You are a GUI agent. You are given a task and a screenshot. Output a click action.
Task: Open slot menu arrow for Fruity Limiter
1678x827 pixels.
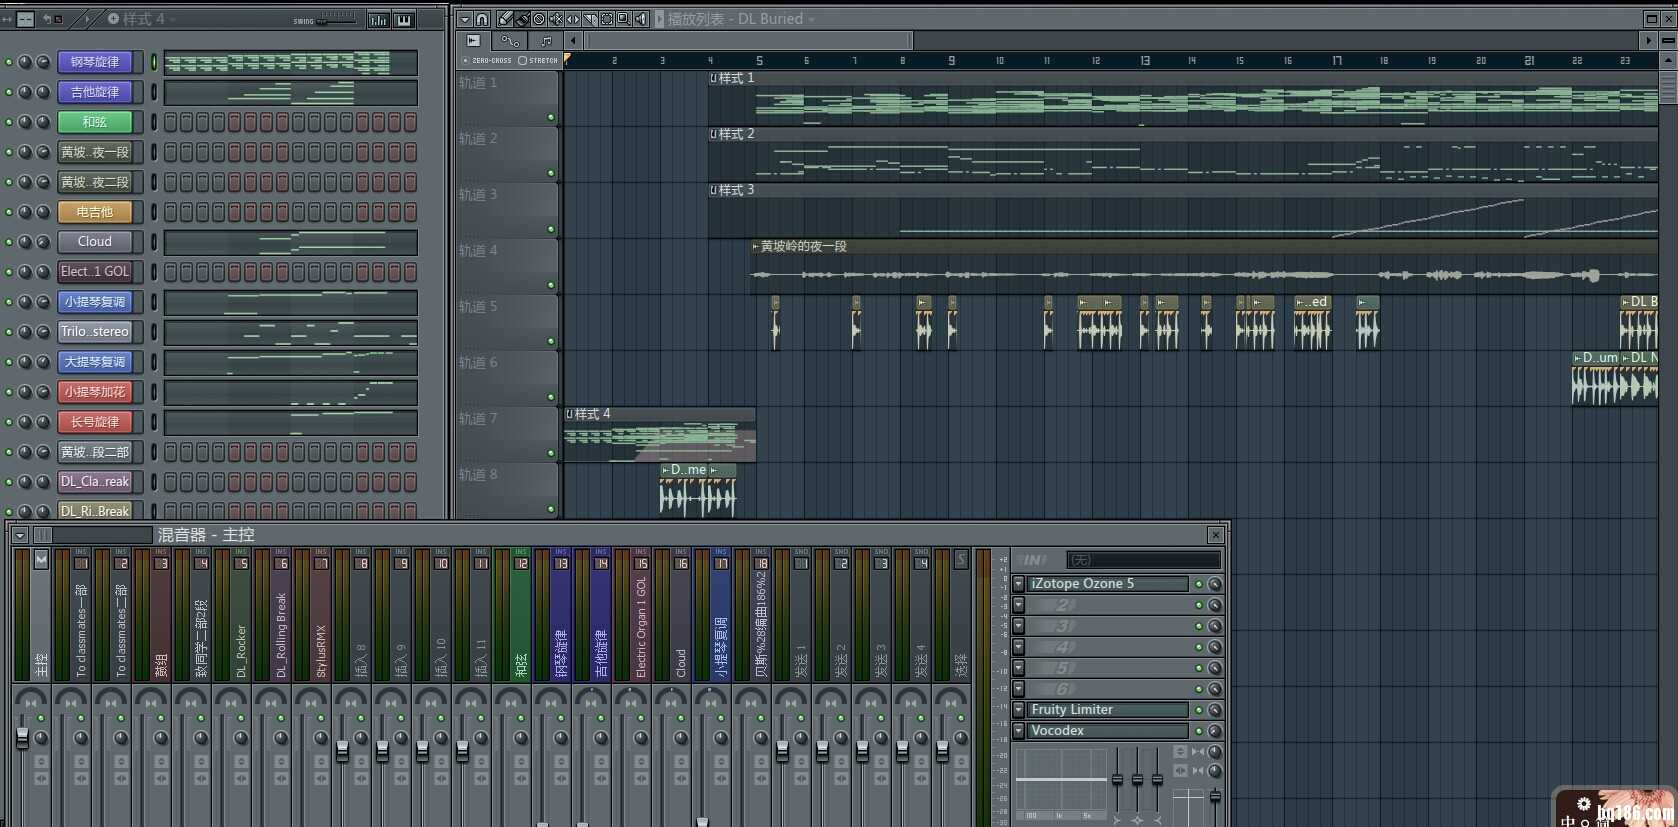point(1019,710)
